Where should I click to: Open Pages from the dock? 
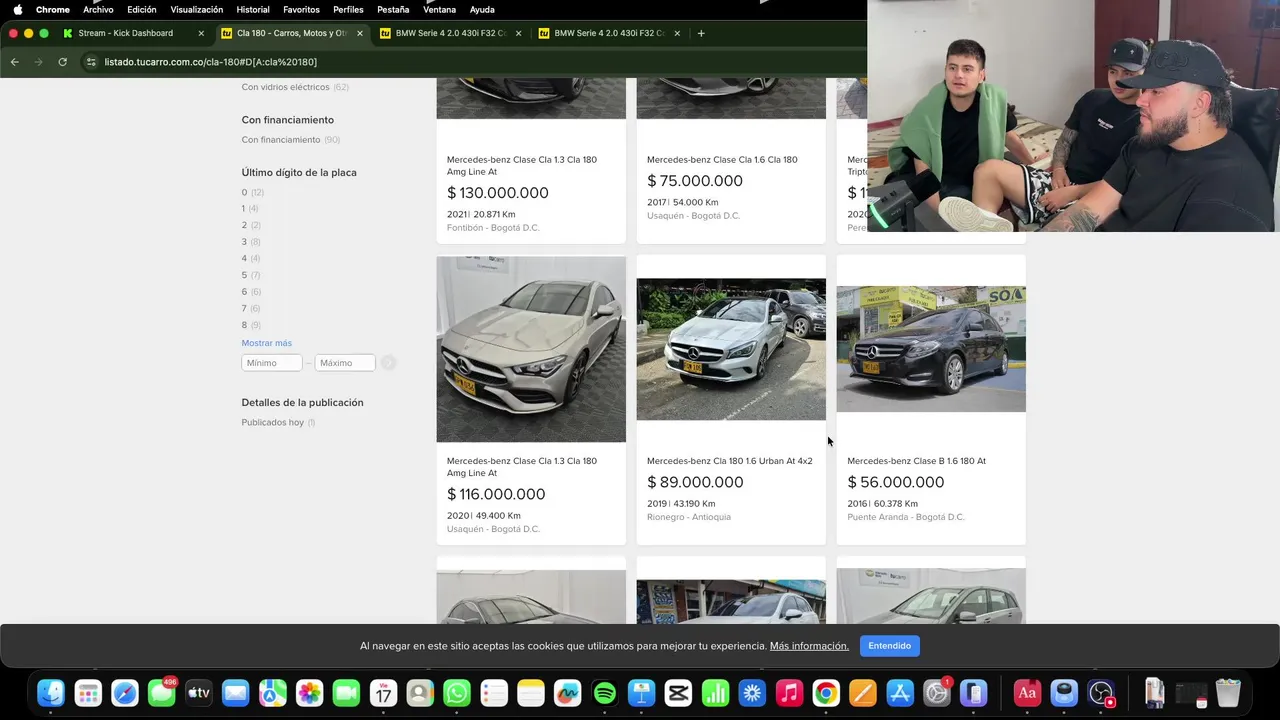tap(863, 693)
